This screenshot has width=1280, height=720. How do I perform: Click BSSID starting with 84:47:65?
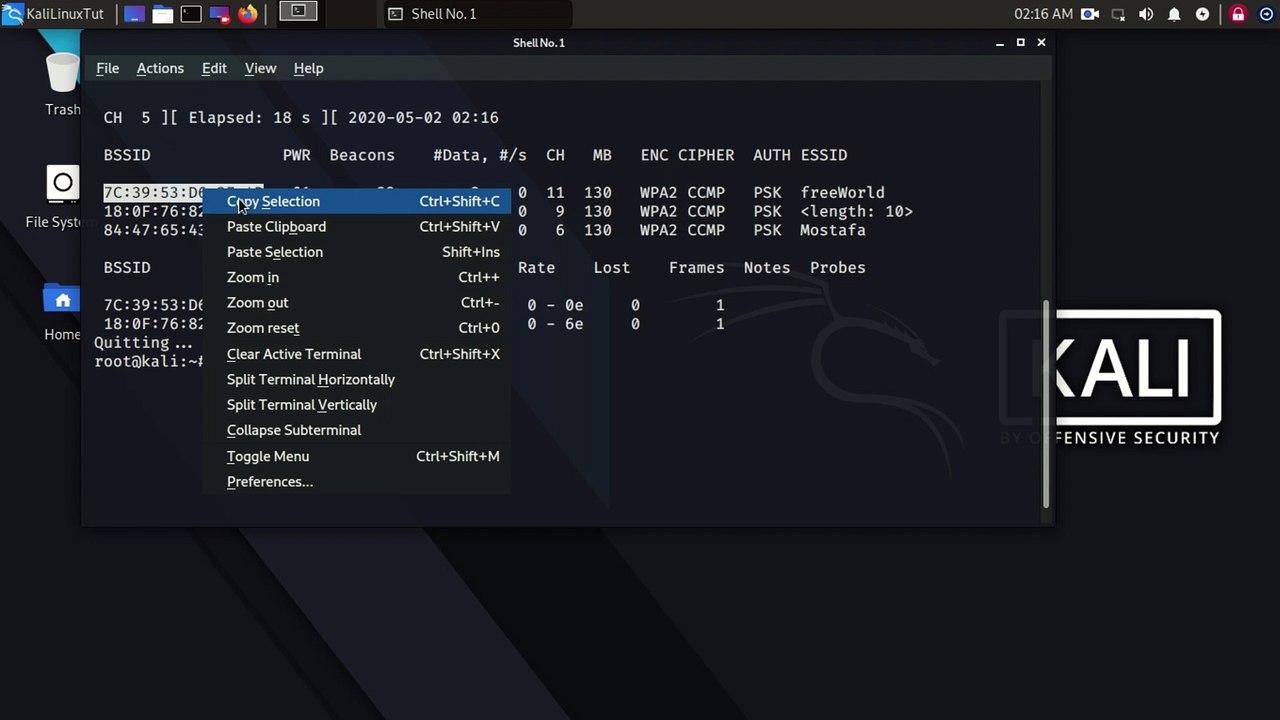point(154,230)
